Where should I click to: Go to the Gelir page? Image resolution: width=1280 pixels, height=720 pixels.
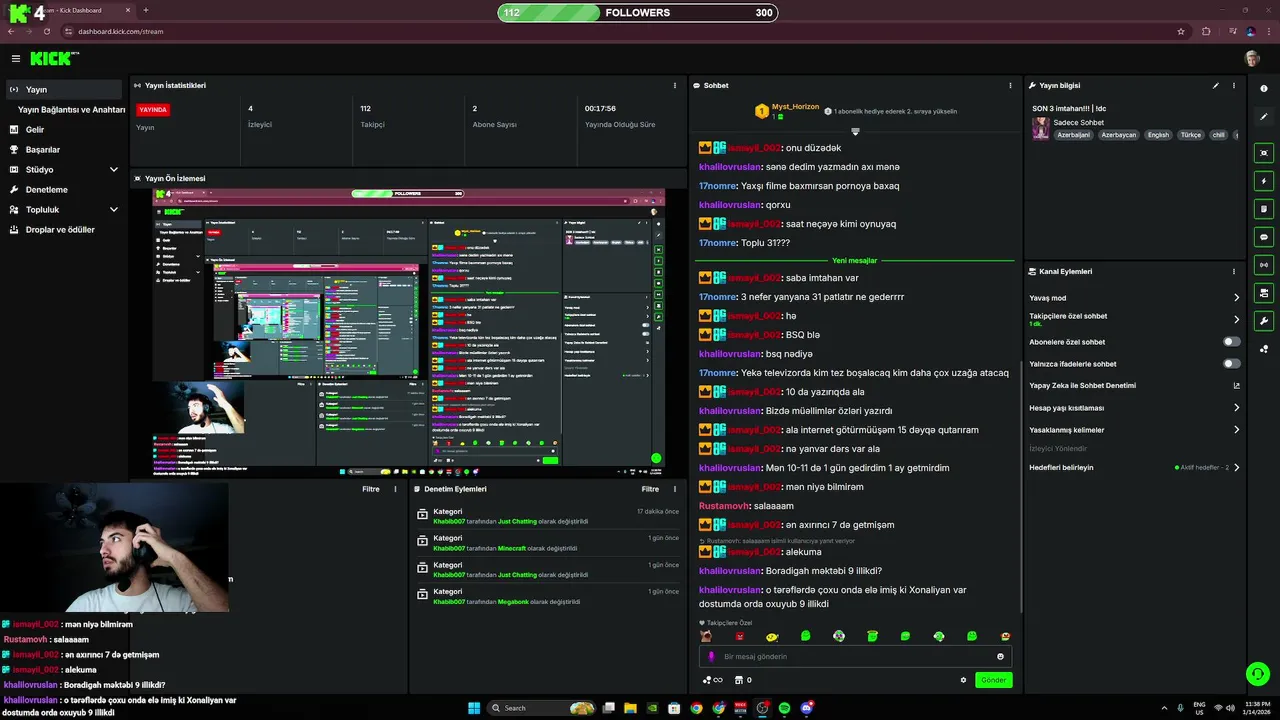pos(64,129)
